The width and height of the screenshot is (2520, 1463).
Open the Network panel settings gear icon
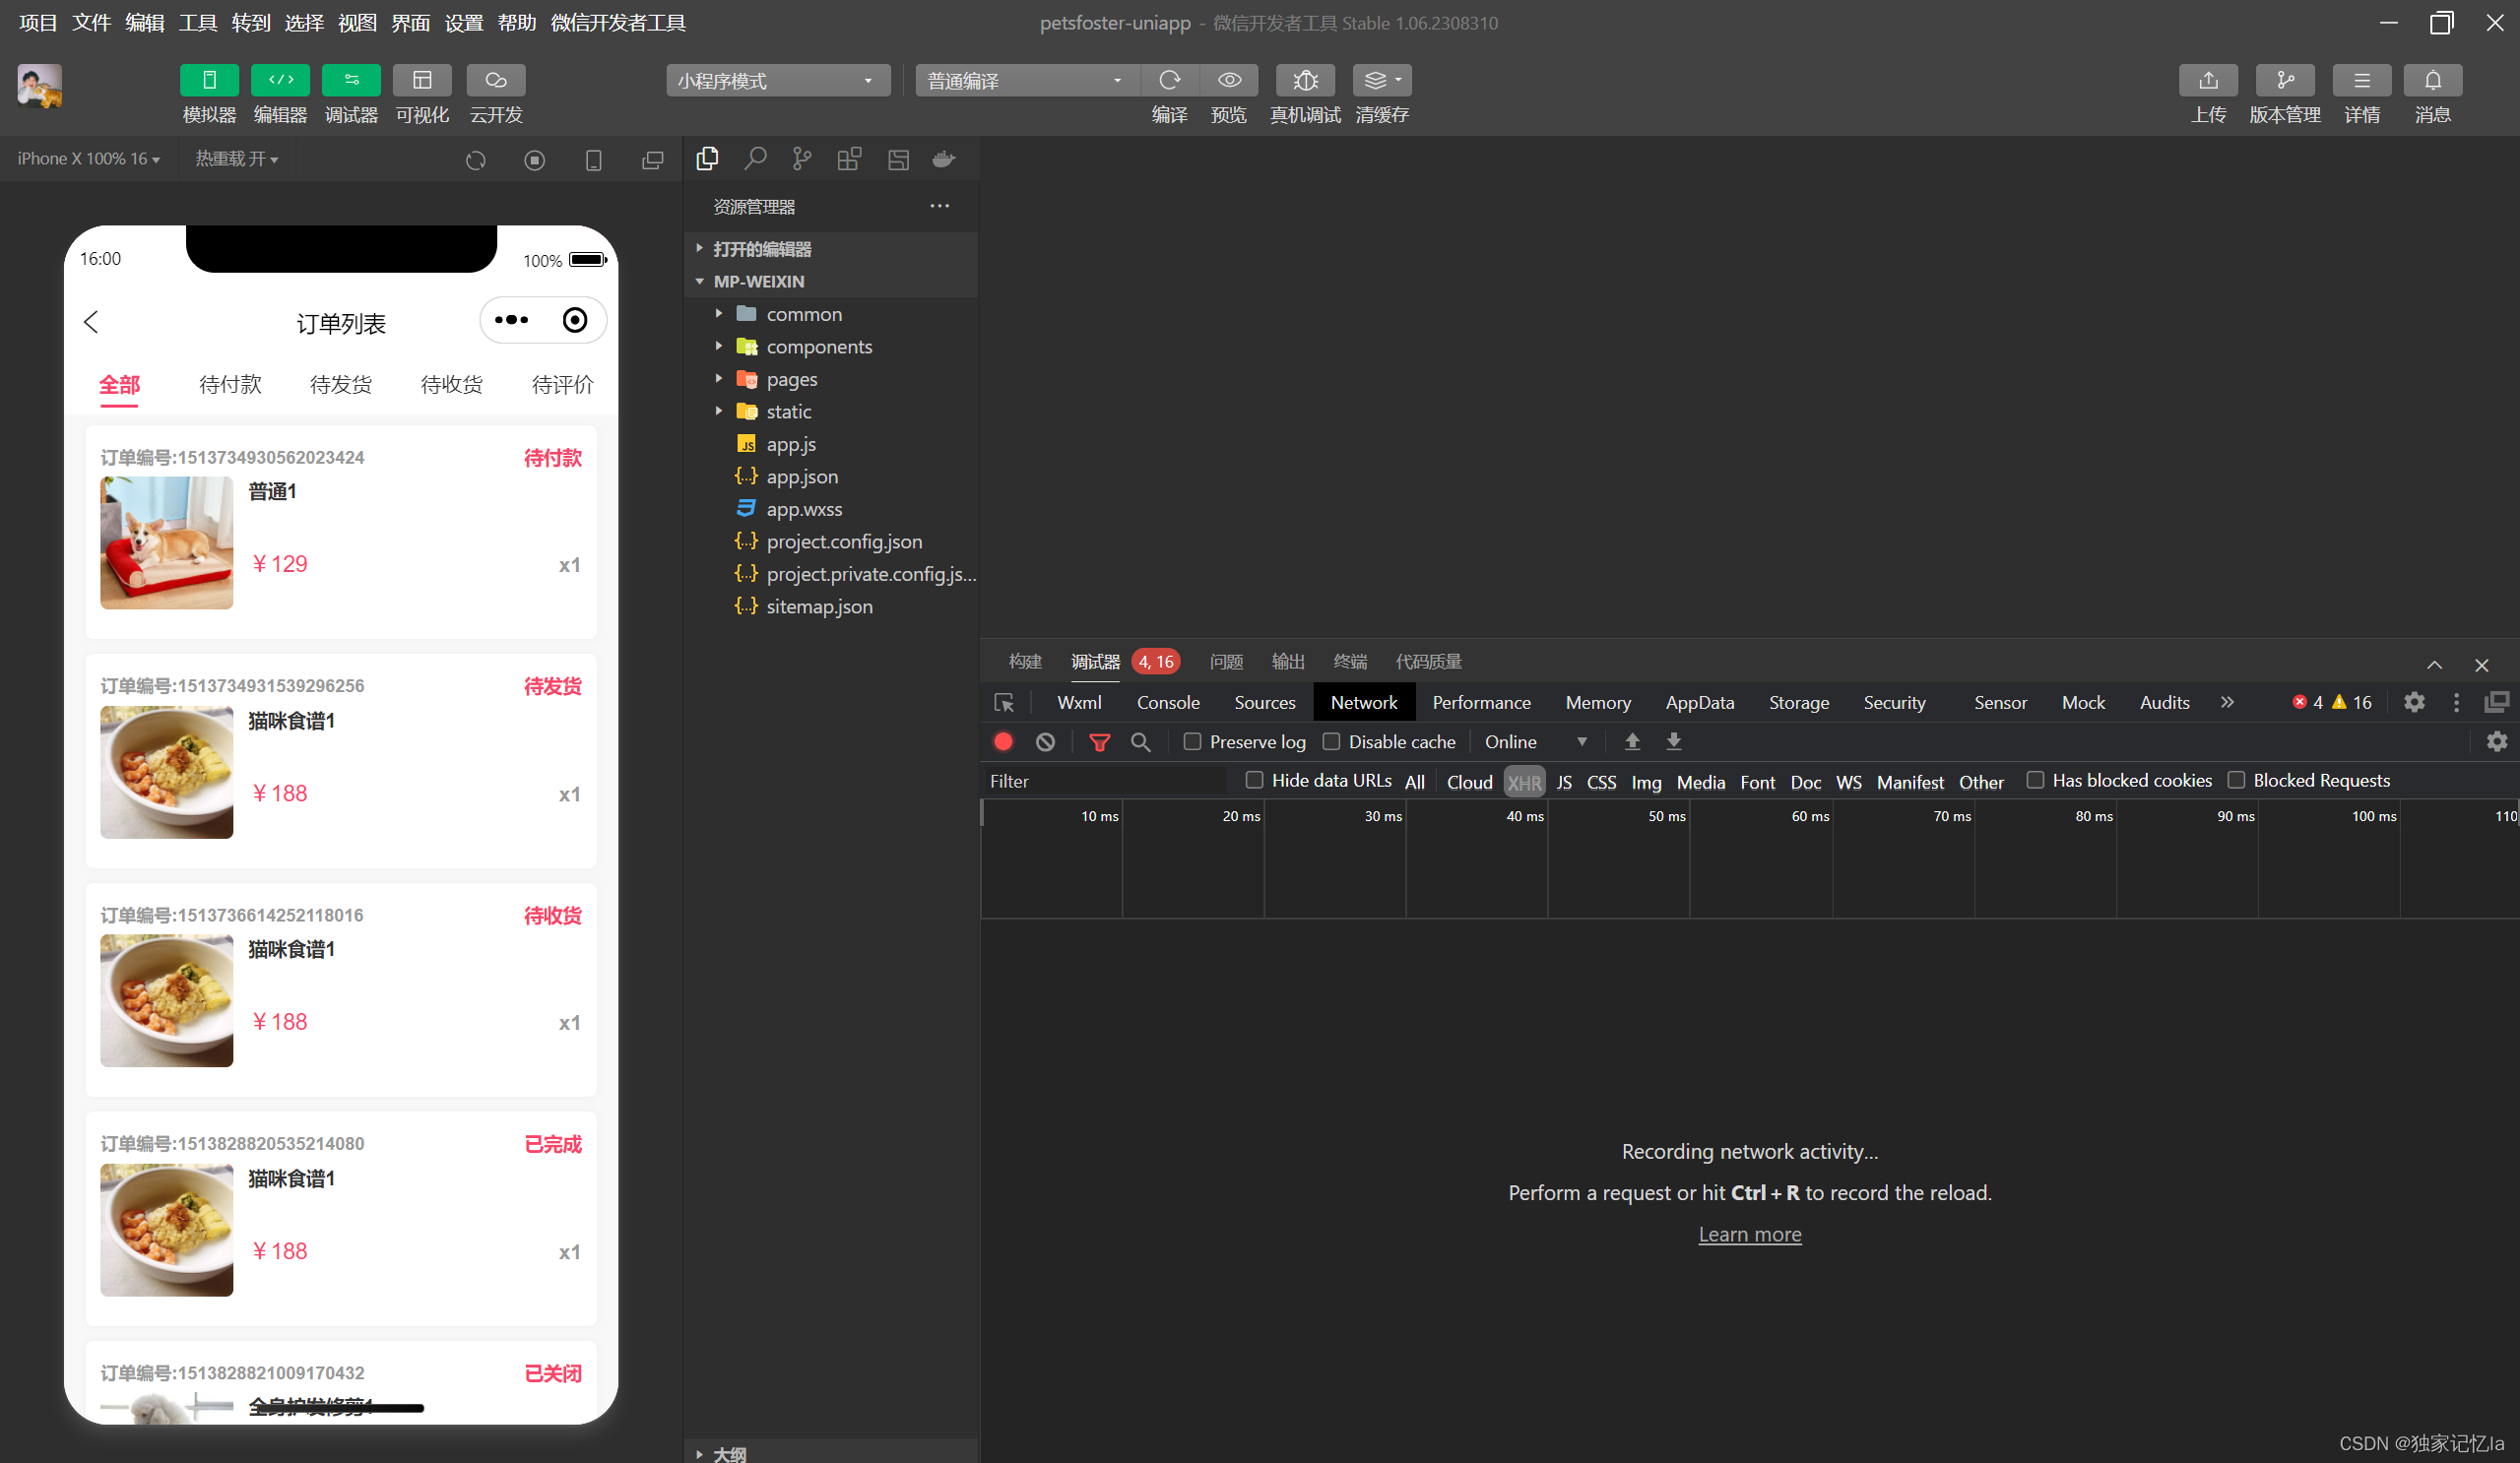point(2498,741)
